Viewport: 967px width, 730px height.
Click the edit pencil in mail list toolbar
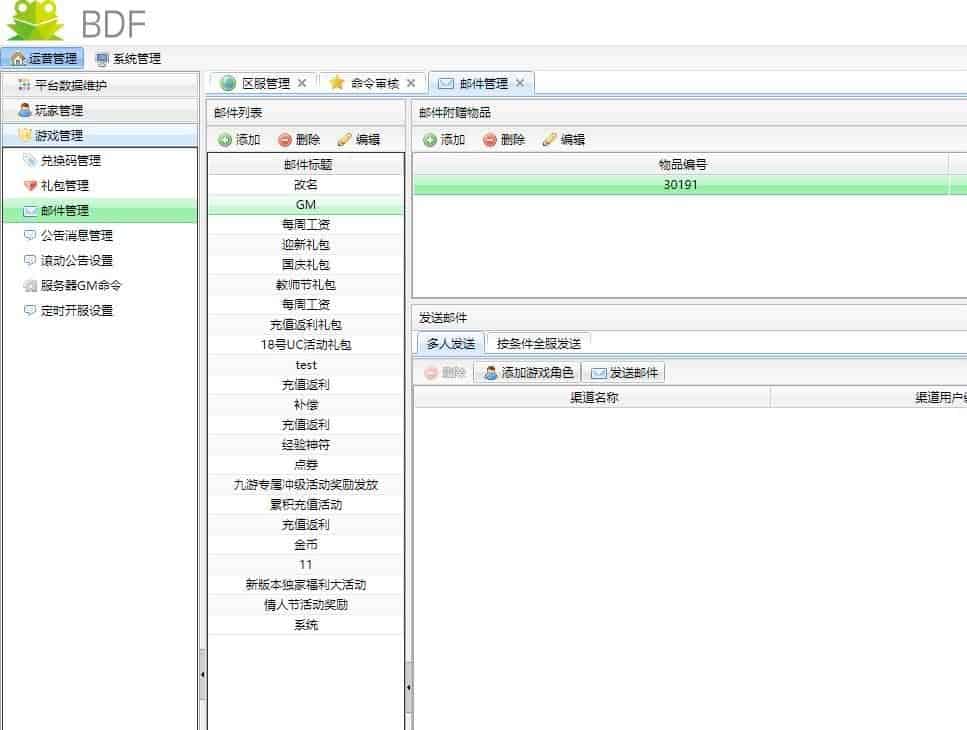click(x=345, y=140)
